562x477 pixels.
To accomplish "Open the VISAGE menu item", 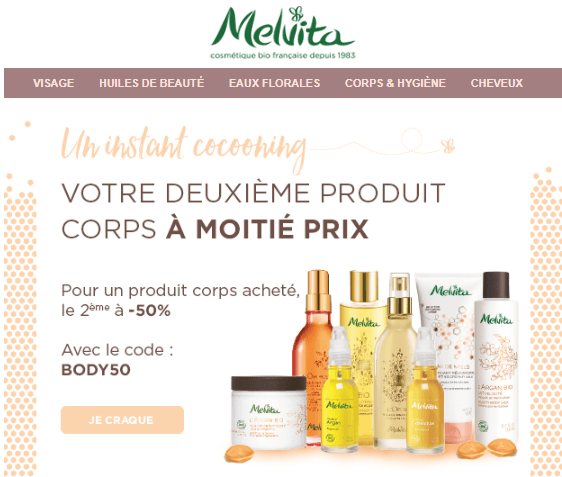I will [54, 83].
